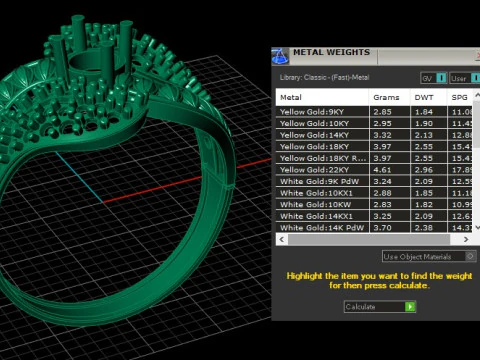Sort by the DWT column header
Image resolution: width=480 pixels, height=360 pixels.
428,97
